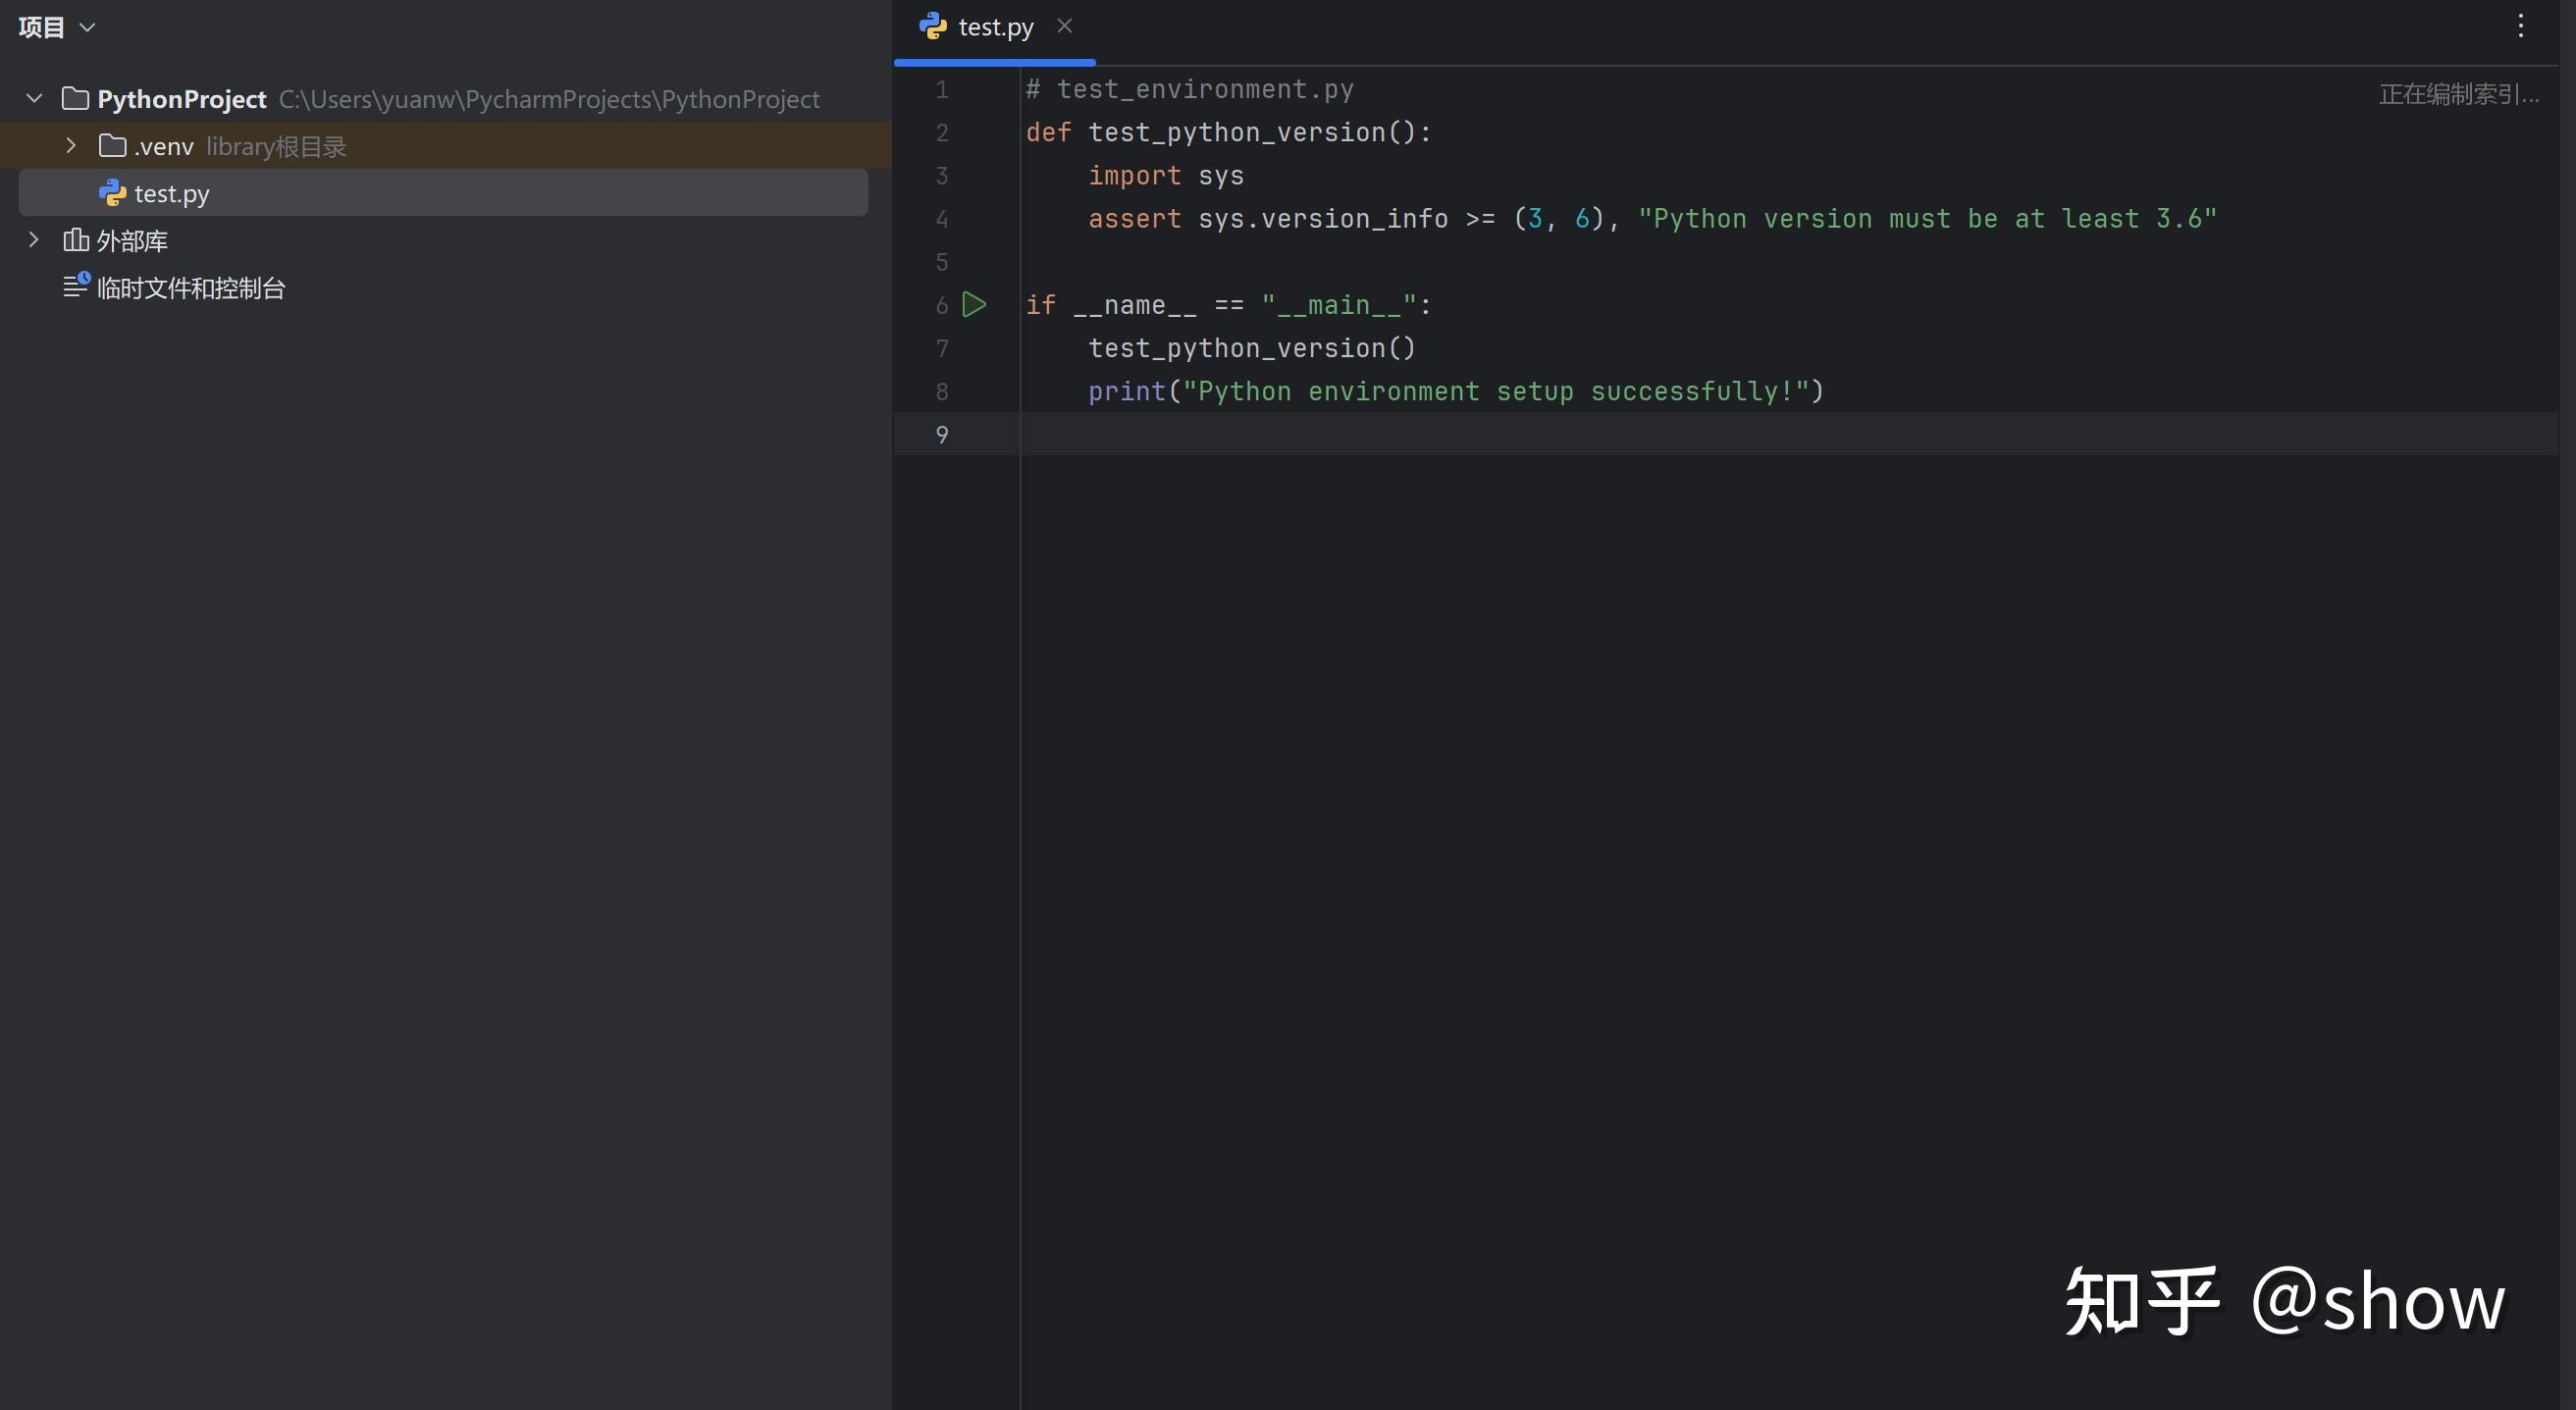Close the test.py editor tab
The width and height of the screenshot is (2576, 1410).
(1064, 26)
